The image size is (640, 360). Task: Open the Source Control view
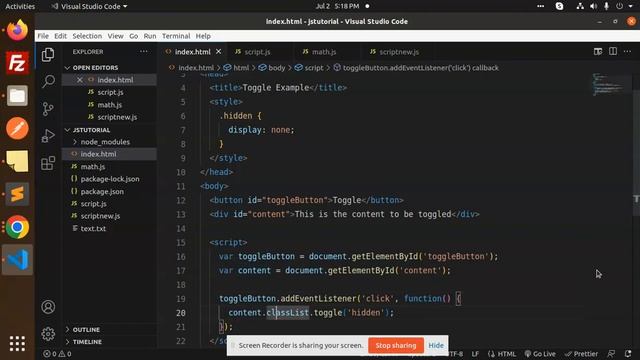tap(48, 109)
